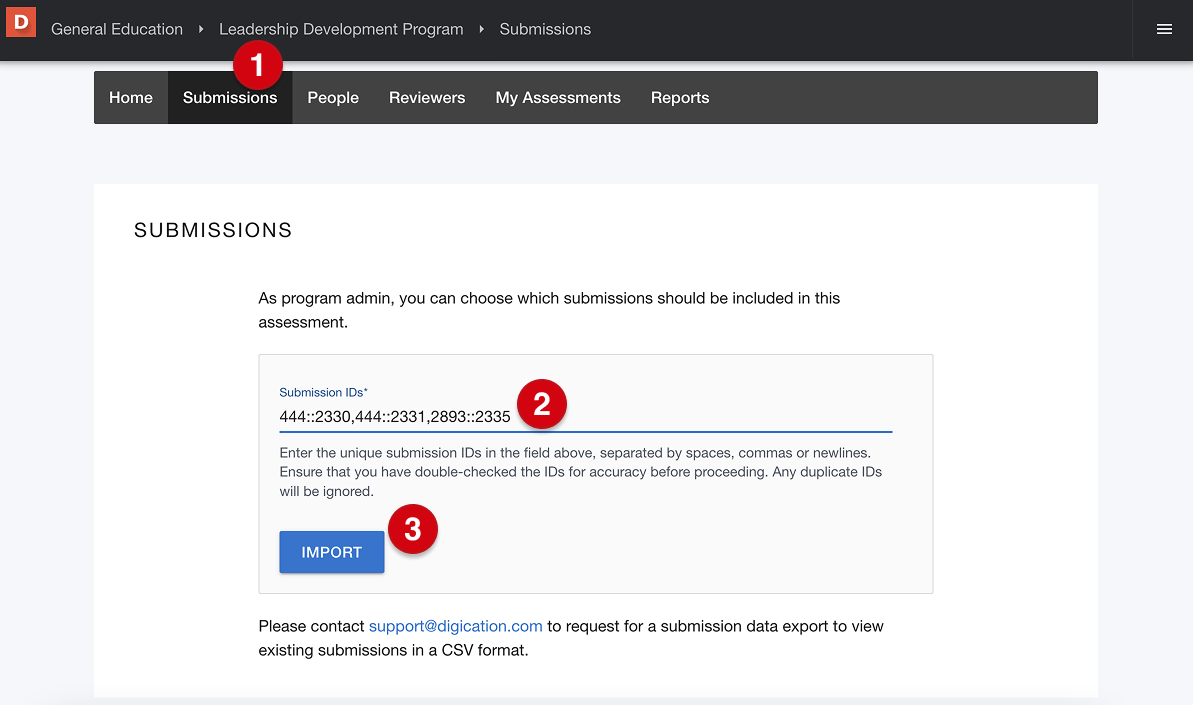Viewport: 1193px width, 705px height.
Task: Click the Digication orange D logo
Action: [21, 21]
